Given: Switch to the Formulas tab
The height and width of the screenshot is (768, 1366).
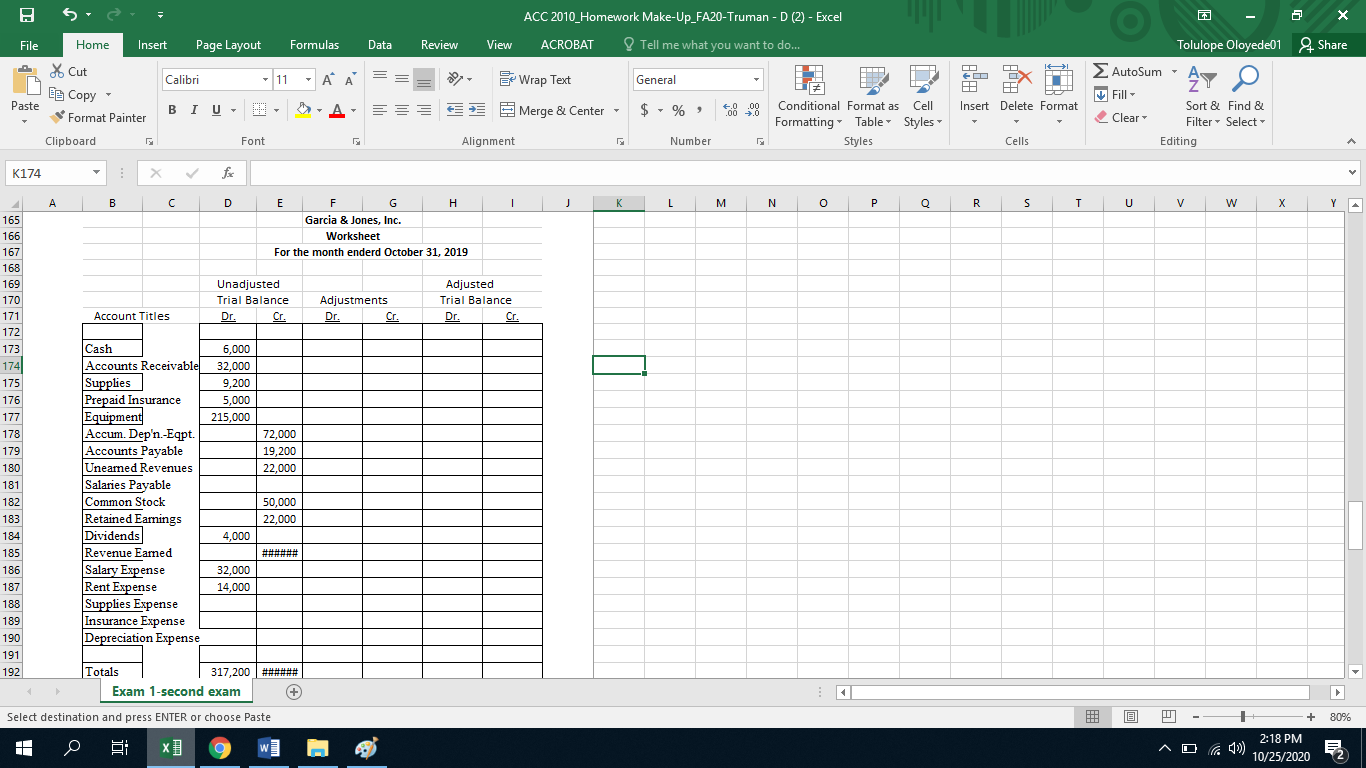Looking at the screenshot, I should click(314, 45).
